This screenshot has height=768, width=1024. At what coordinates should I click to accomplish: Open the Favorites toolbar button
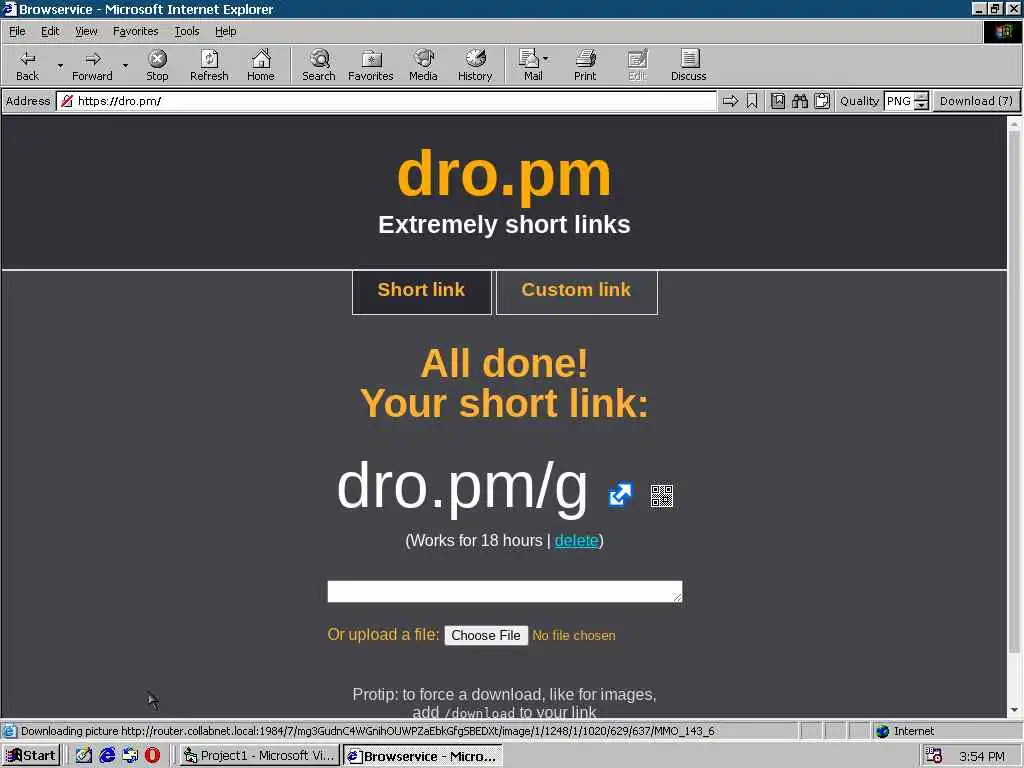(370, 65)
